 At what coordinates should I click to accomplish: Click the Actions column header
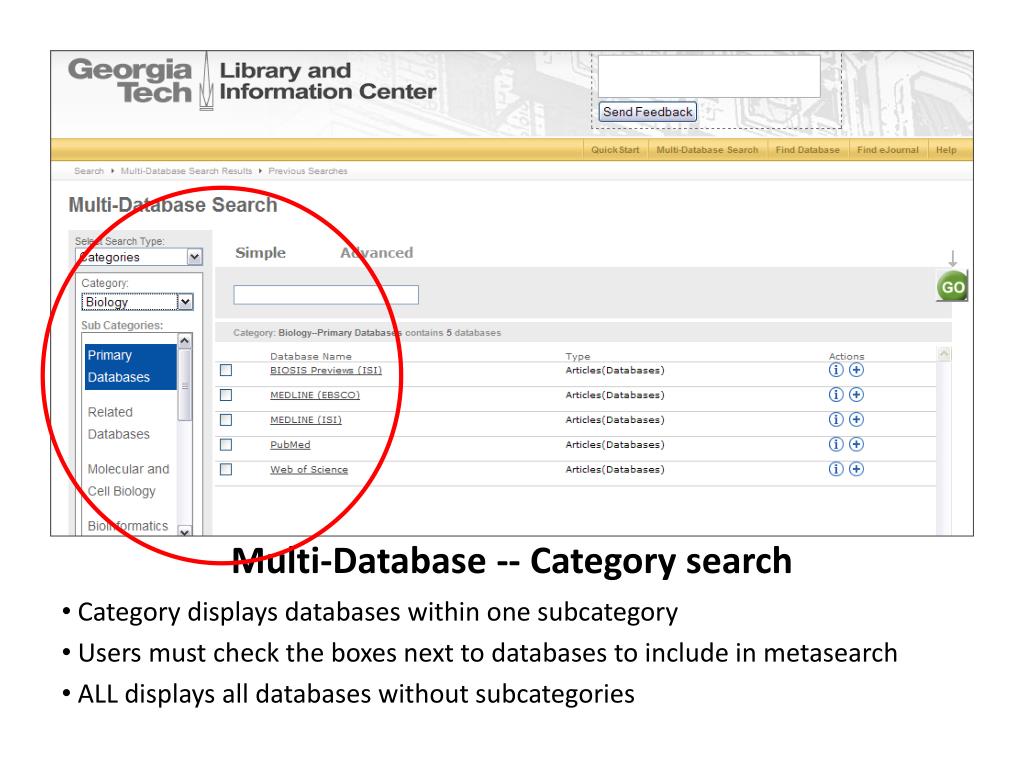(846, 357)
